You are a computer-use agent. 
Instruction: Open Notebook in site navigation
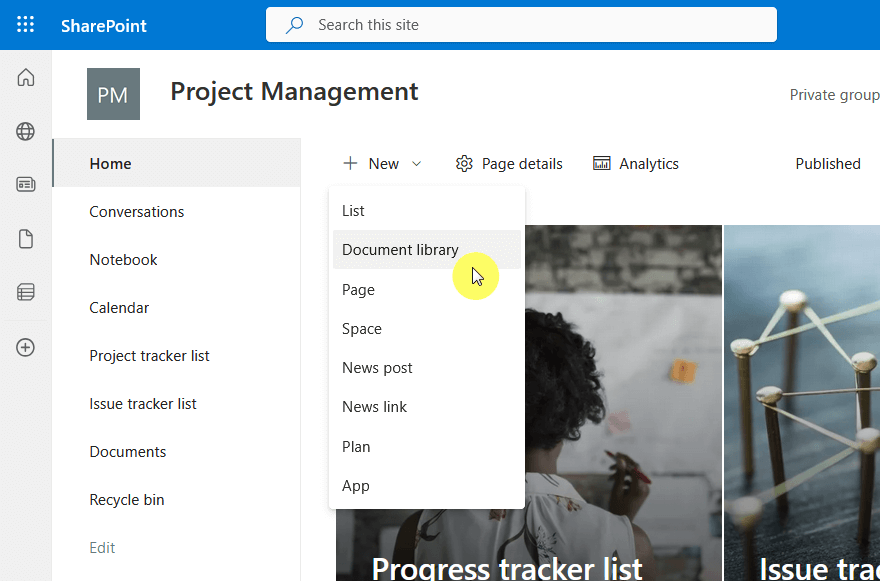[x=177, y=259]
